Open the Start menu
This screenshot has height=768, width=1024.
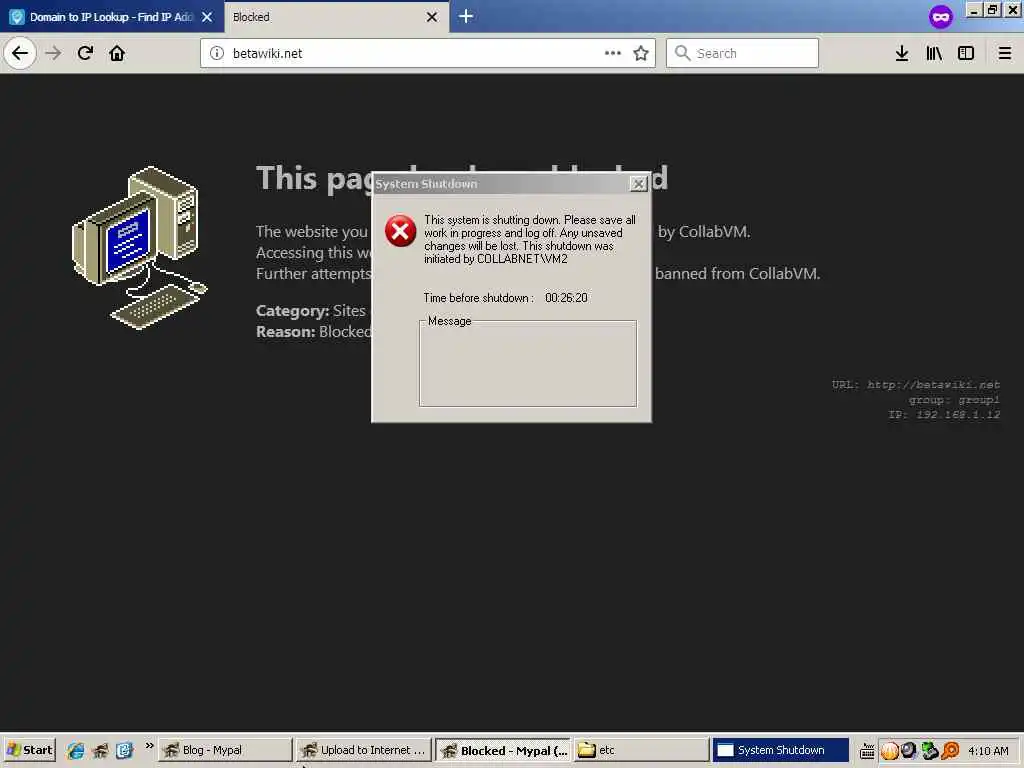click(29, 750)
